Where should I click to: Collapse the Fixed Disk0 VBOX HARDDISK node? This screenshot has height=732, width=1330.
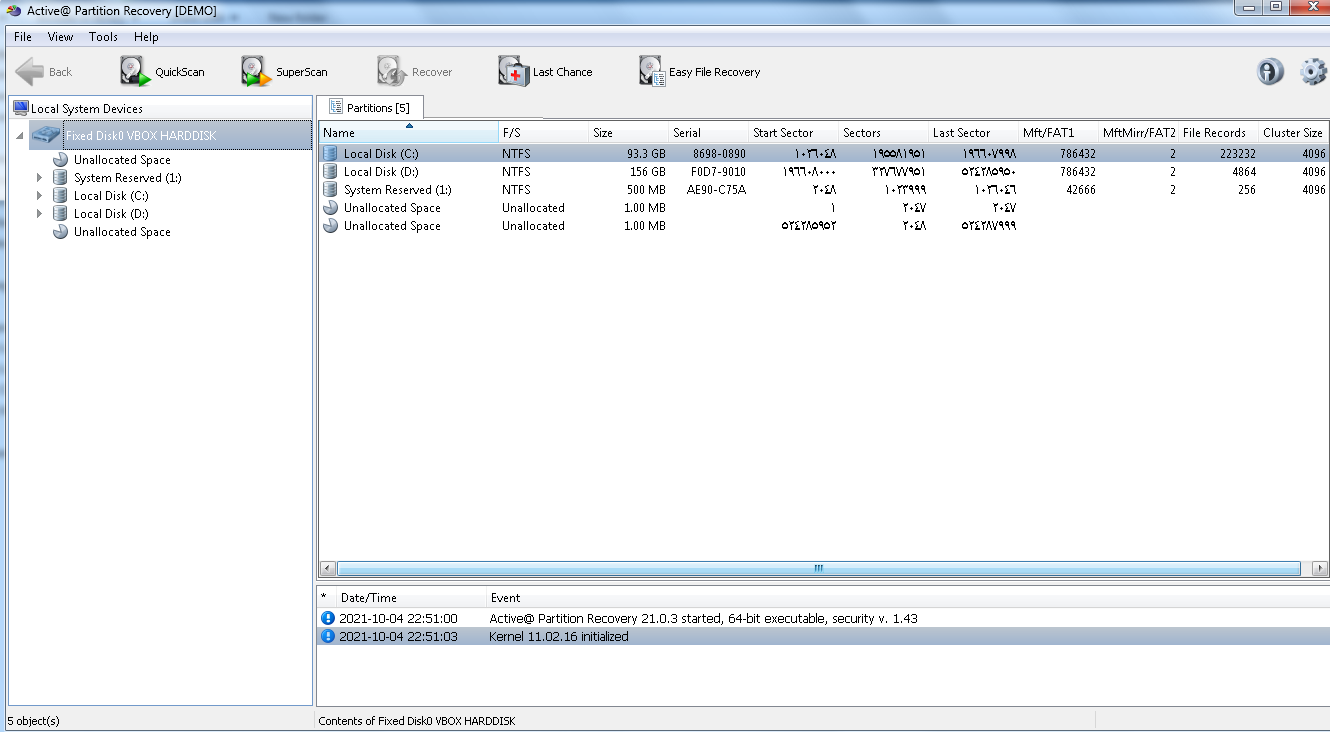tap(21, 136)
